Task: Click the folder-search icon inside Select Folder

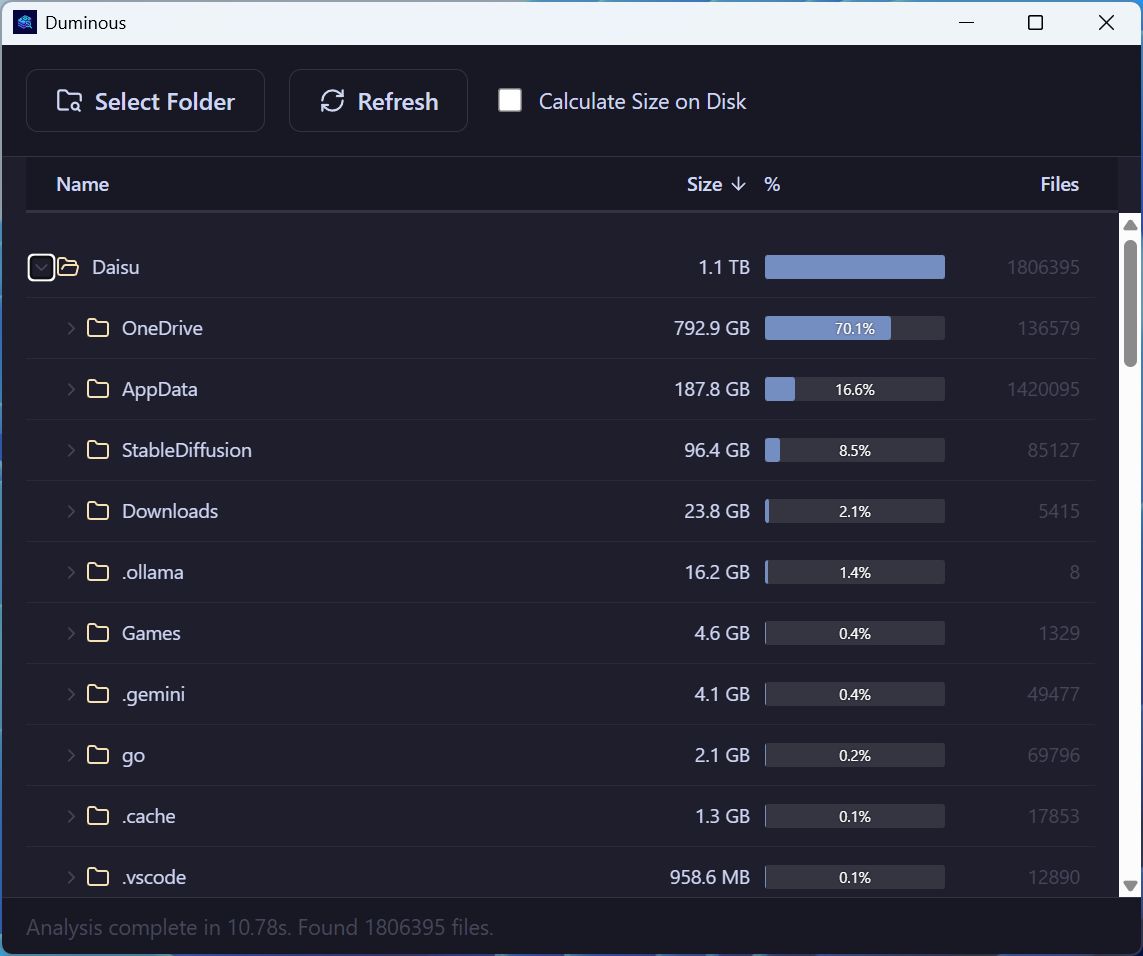Action: (68, 100)
